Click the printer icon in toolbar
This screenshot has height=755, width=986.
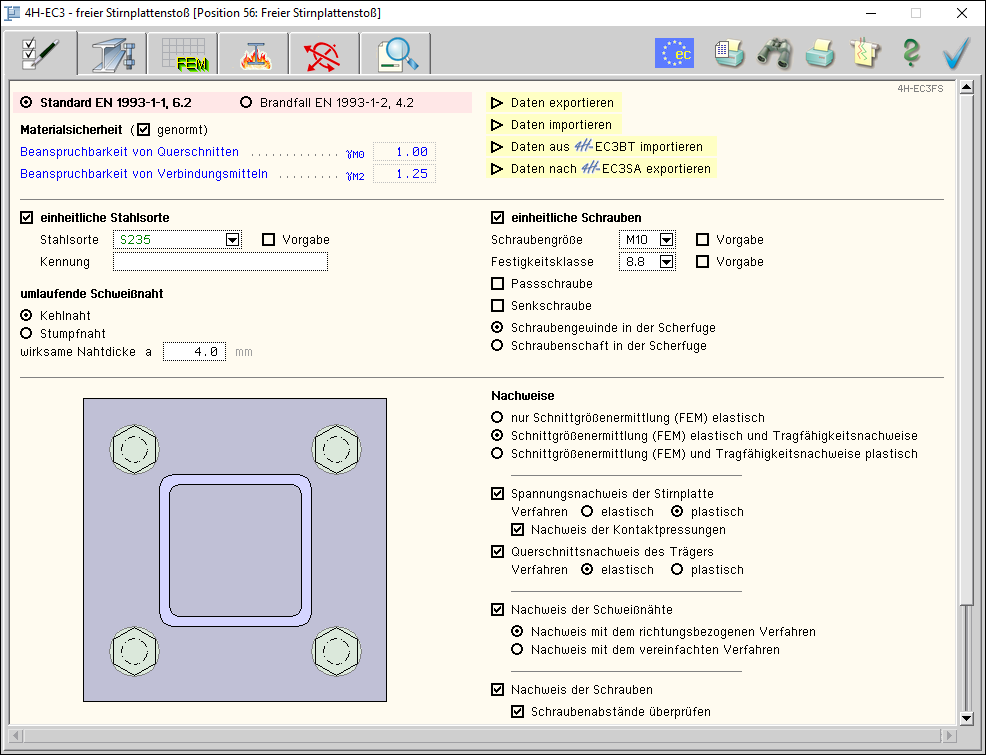coord(820,53)
